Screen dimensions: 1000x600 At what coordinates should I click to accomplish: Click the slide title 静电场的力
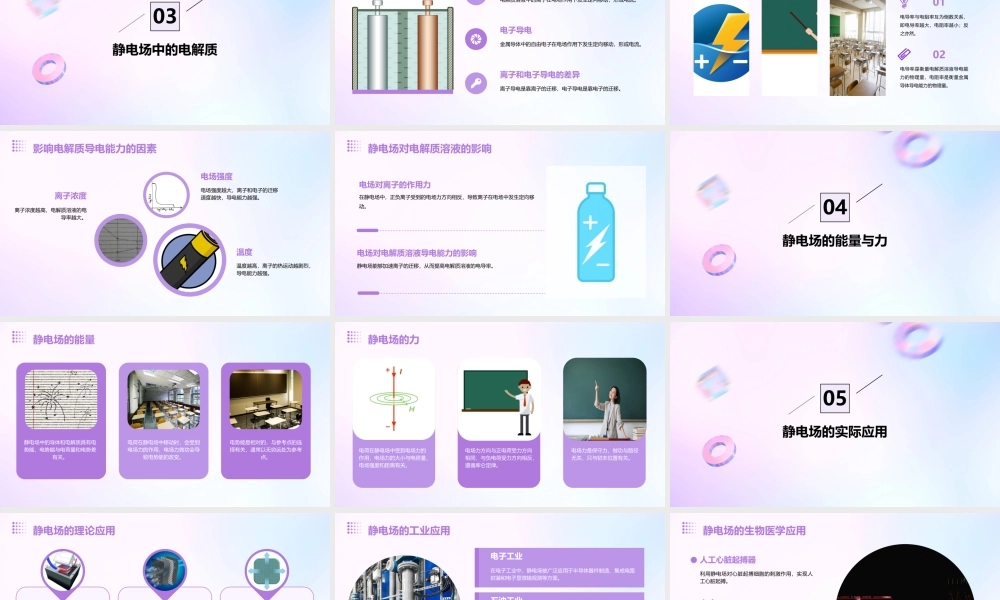393,340
